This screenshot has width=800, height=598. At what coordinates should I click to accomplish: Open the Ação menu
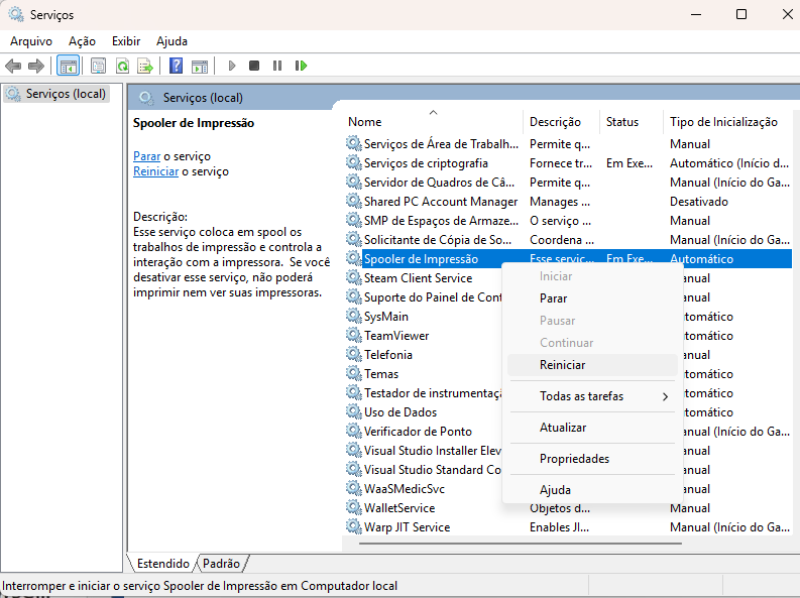pos(82,41)
